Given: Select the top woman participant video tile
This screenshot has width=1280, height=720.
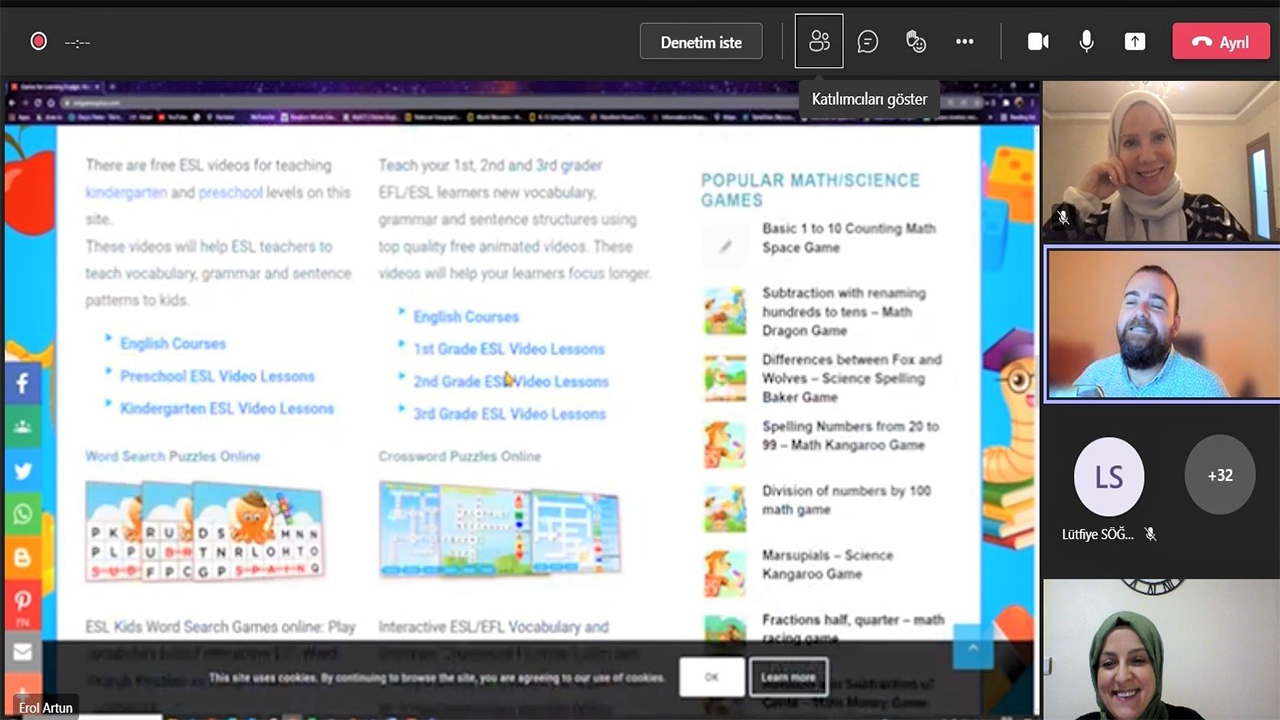Looking at the screenshot, I should (1161, 162).
